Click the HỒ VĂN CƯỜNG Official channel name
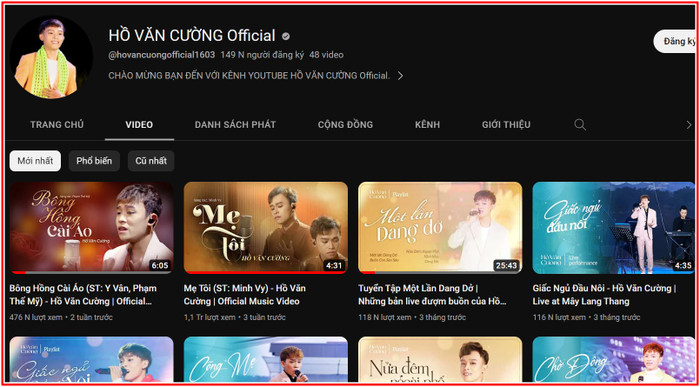The image size is (700, 387). 192,35
